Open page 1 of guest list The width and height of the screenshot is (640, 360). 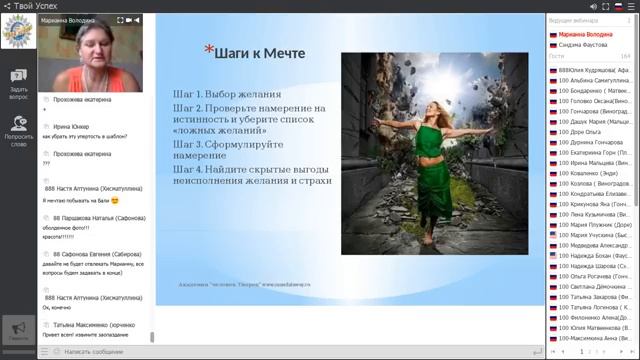click(x=582, y=351)
